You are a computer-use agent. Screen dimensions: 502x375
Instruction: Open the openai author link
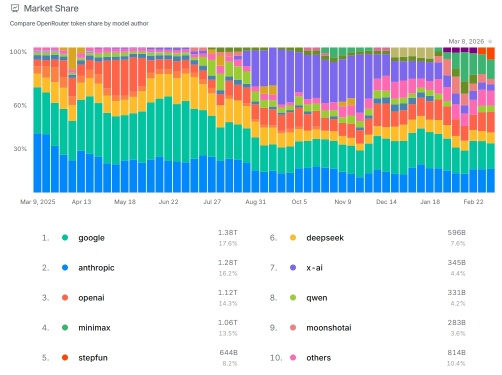click(x=91, y=298)
